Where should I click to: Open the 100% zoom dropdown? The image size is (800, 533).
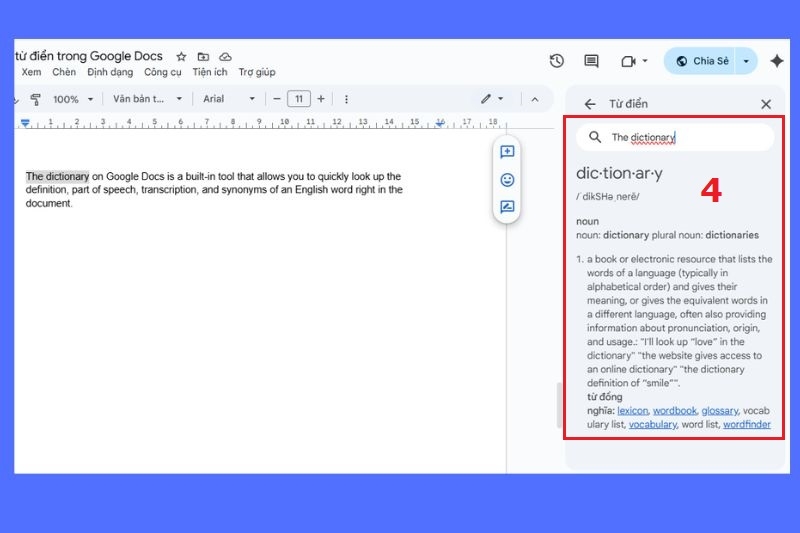pyautogui.click(x=73, y=99)
